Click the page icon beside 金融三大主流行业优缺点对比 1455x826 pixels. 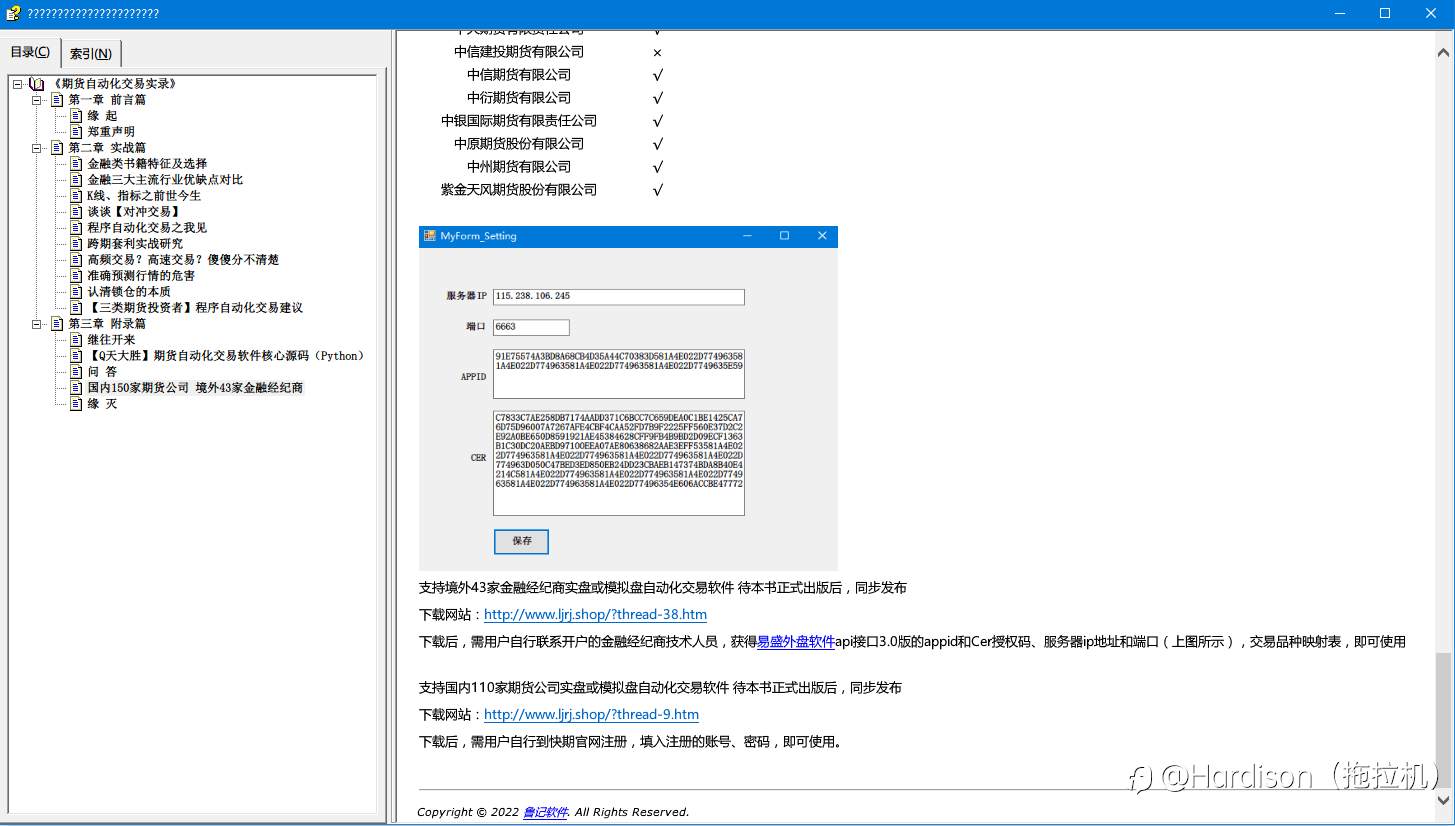(76, 180)
